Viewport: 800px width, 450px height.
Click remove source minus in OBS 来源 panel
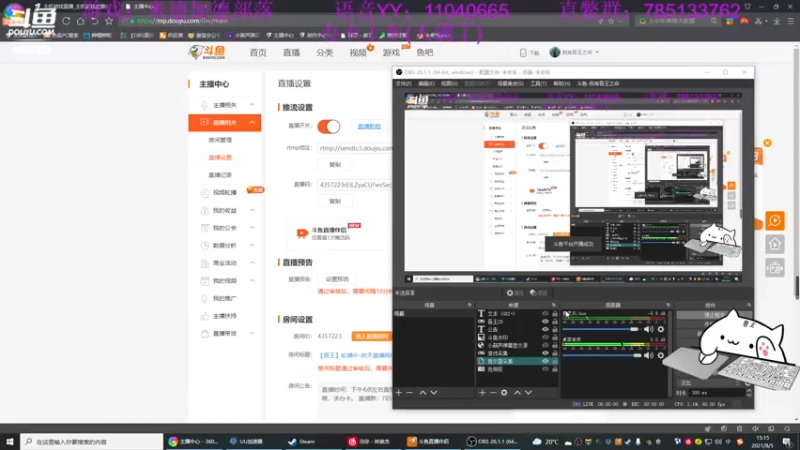pyautogui.click(x=493, y=392)
